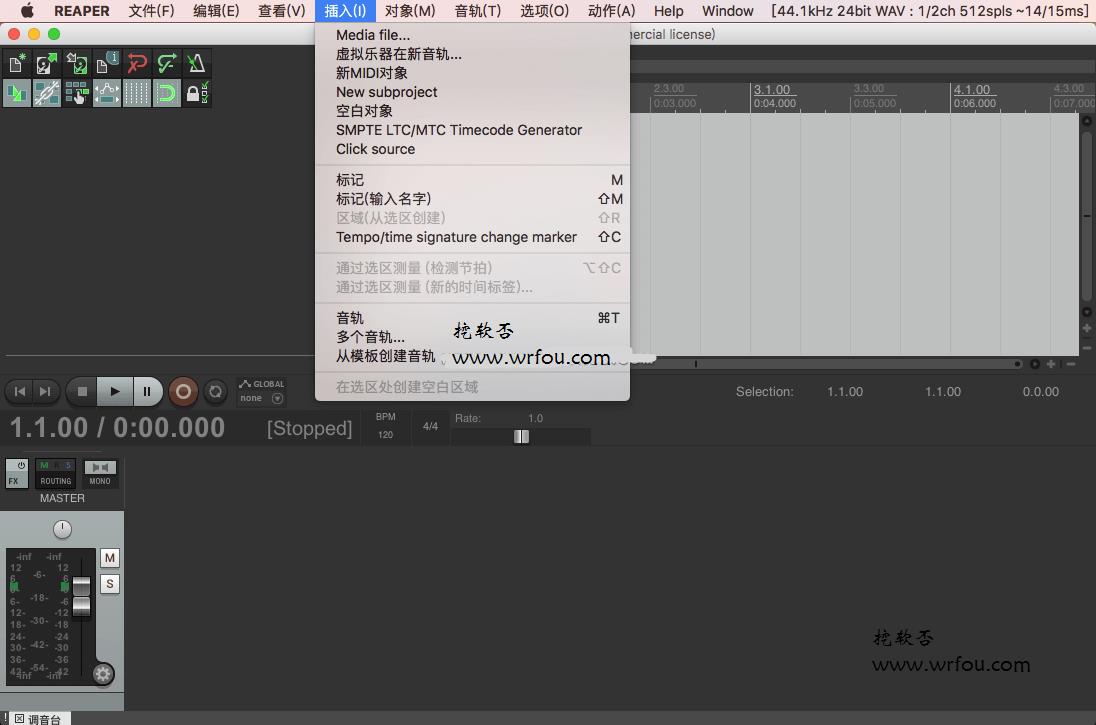Toggle the grid lines toolbar icon

click(x=137, y=93)
